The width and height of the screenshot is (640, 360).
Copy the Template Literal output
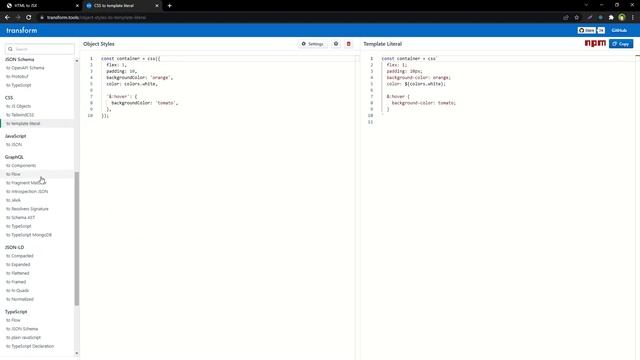pos(621,44)
